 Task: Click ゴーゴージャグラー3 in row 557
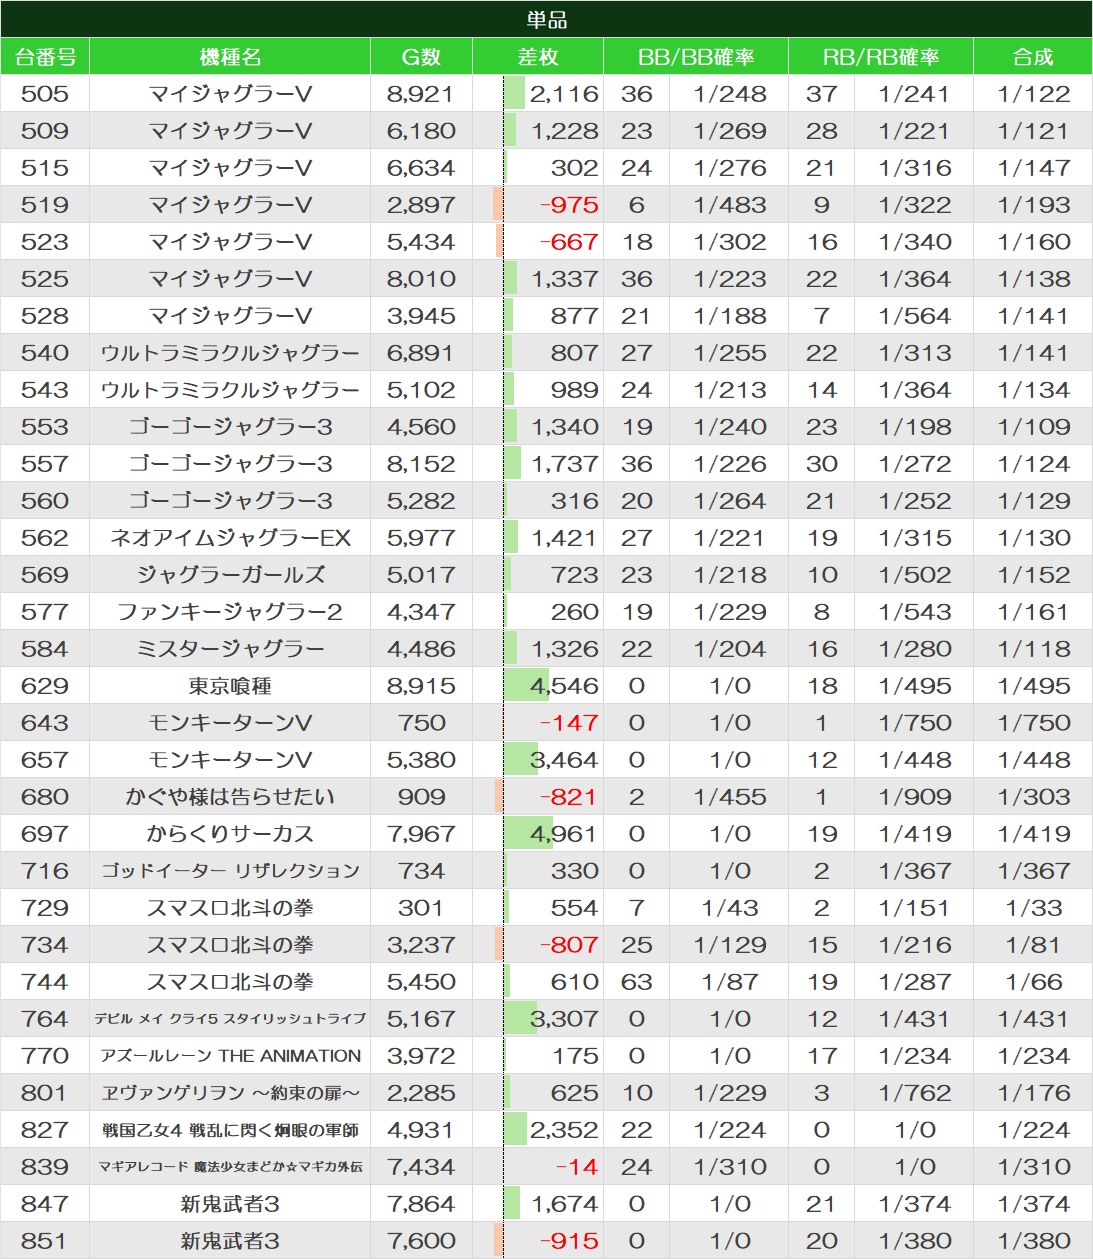230,464
